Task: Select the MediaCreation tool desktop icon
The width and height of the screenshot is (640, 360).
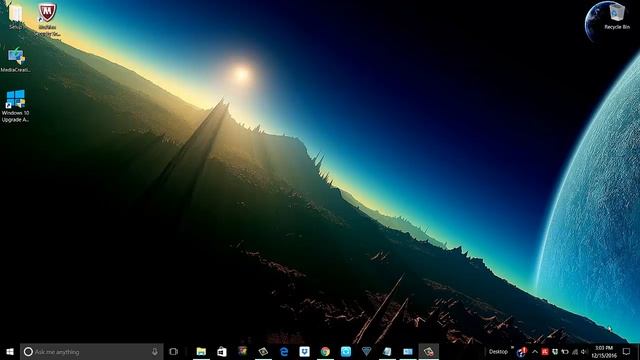Action: coord(16,60)
